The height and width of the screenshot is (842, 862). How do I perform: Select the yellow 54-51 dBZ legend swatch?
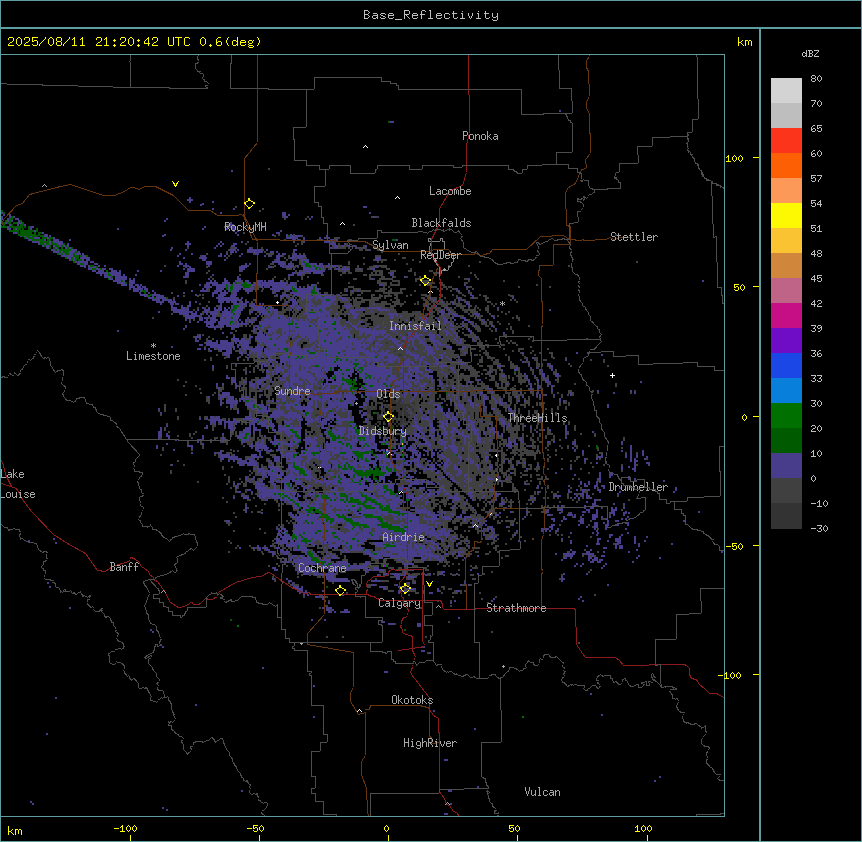[786, 215]
